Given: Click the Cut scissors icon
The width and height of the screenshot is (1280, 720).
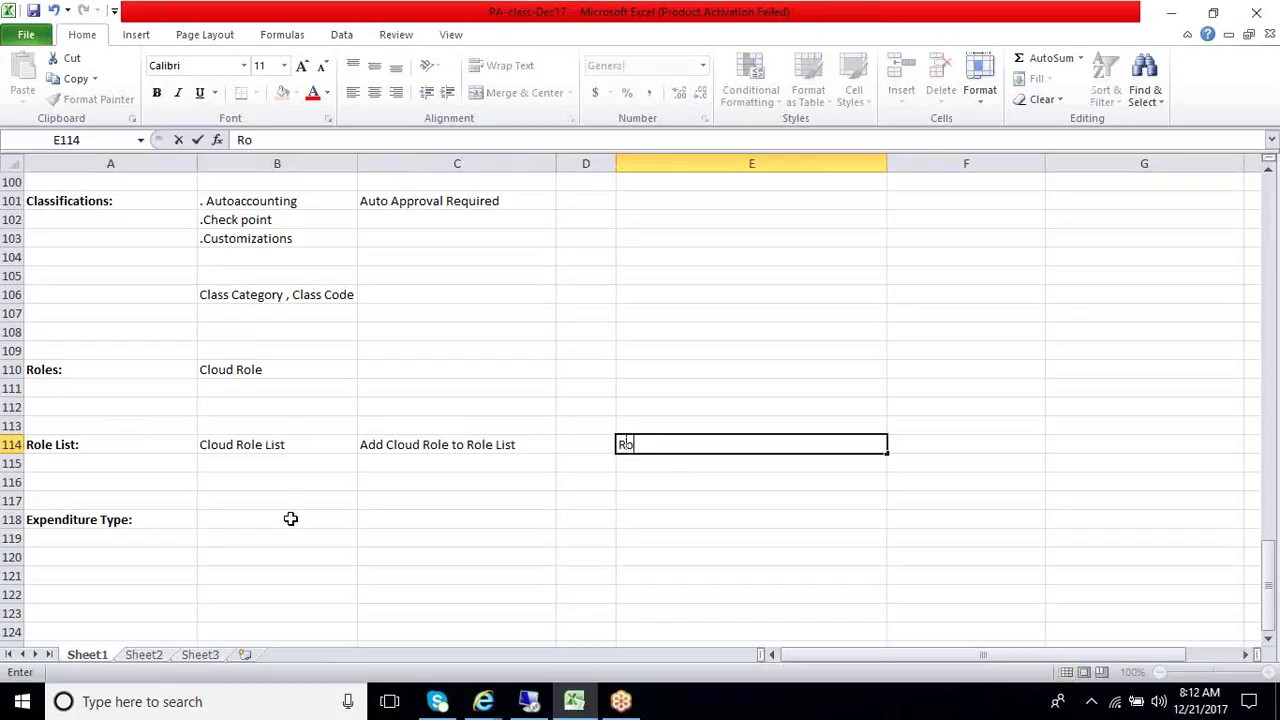Looking at the screenshot, I should pos(54,58).
